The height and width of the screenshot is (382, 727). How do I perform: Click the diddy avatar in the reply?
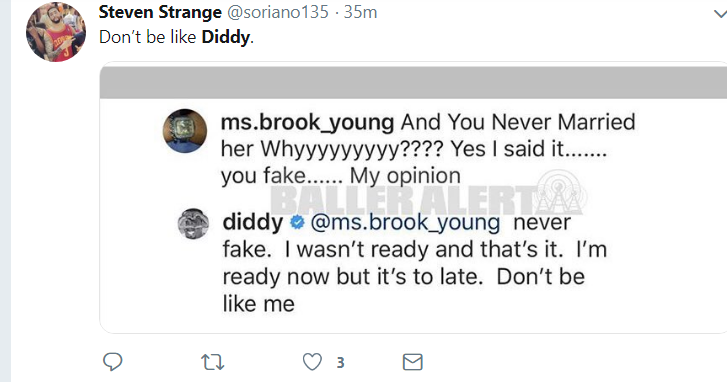click(x=193, y=223)
